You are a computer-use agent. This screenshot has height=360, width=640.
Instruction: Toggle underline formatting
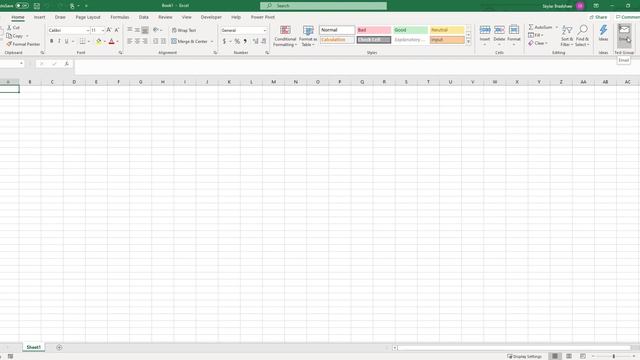67,41
